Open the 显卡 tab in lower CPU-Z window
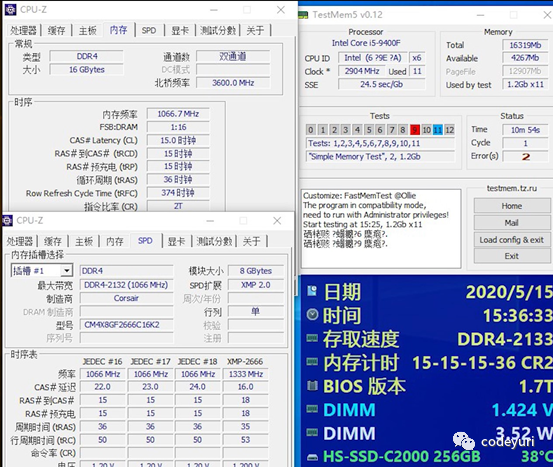553x467 pixels. point(176,242)
